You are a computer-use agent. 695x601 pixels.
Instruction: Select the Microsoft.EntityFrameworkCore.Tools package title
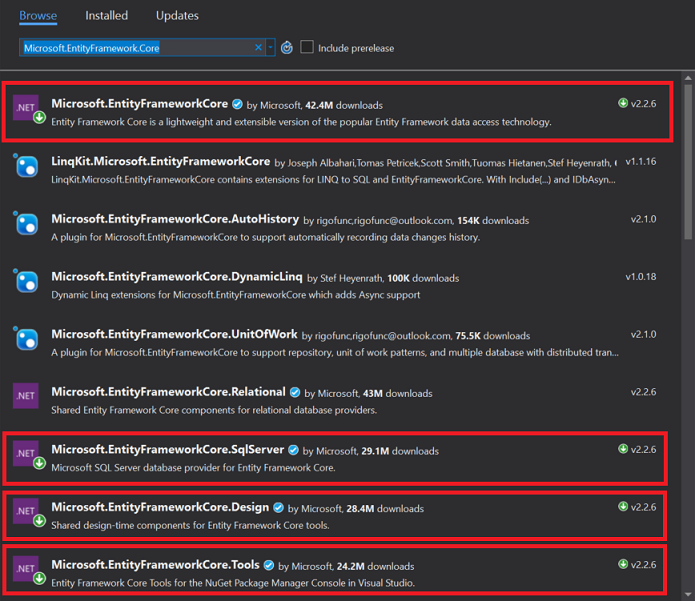pos(155,565)
